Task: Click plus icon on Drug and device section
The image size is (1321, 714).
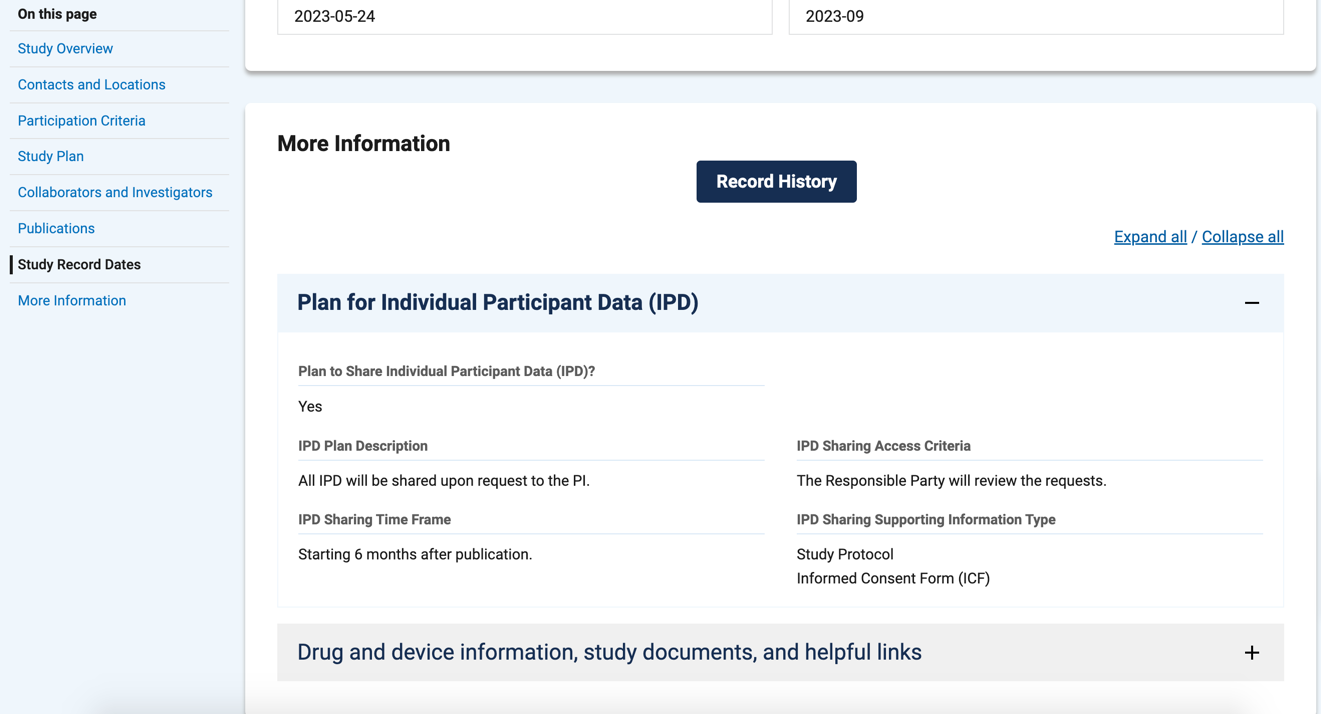Action: (1251, 653)
